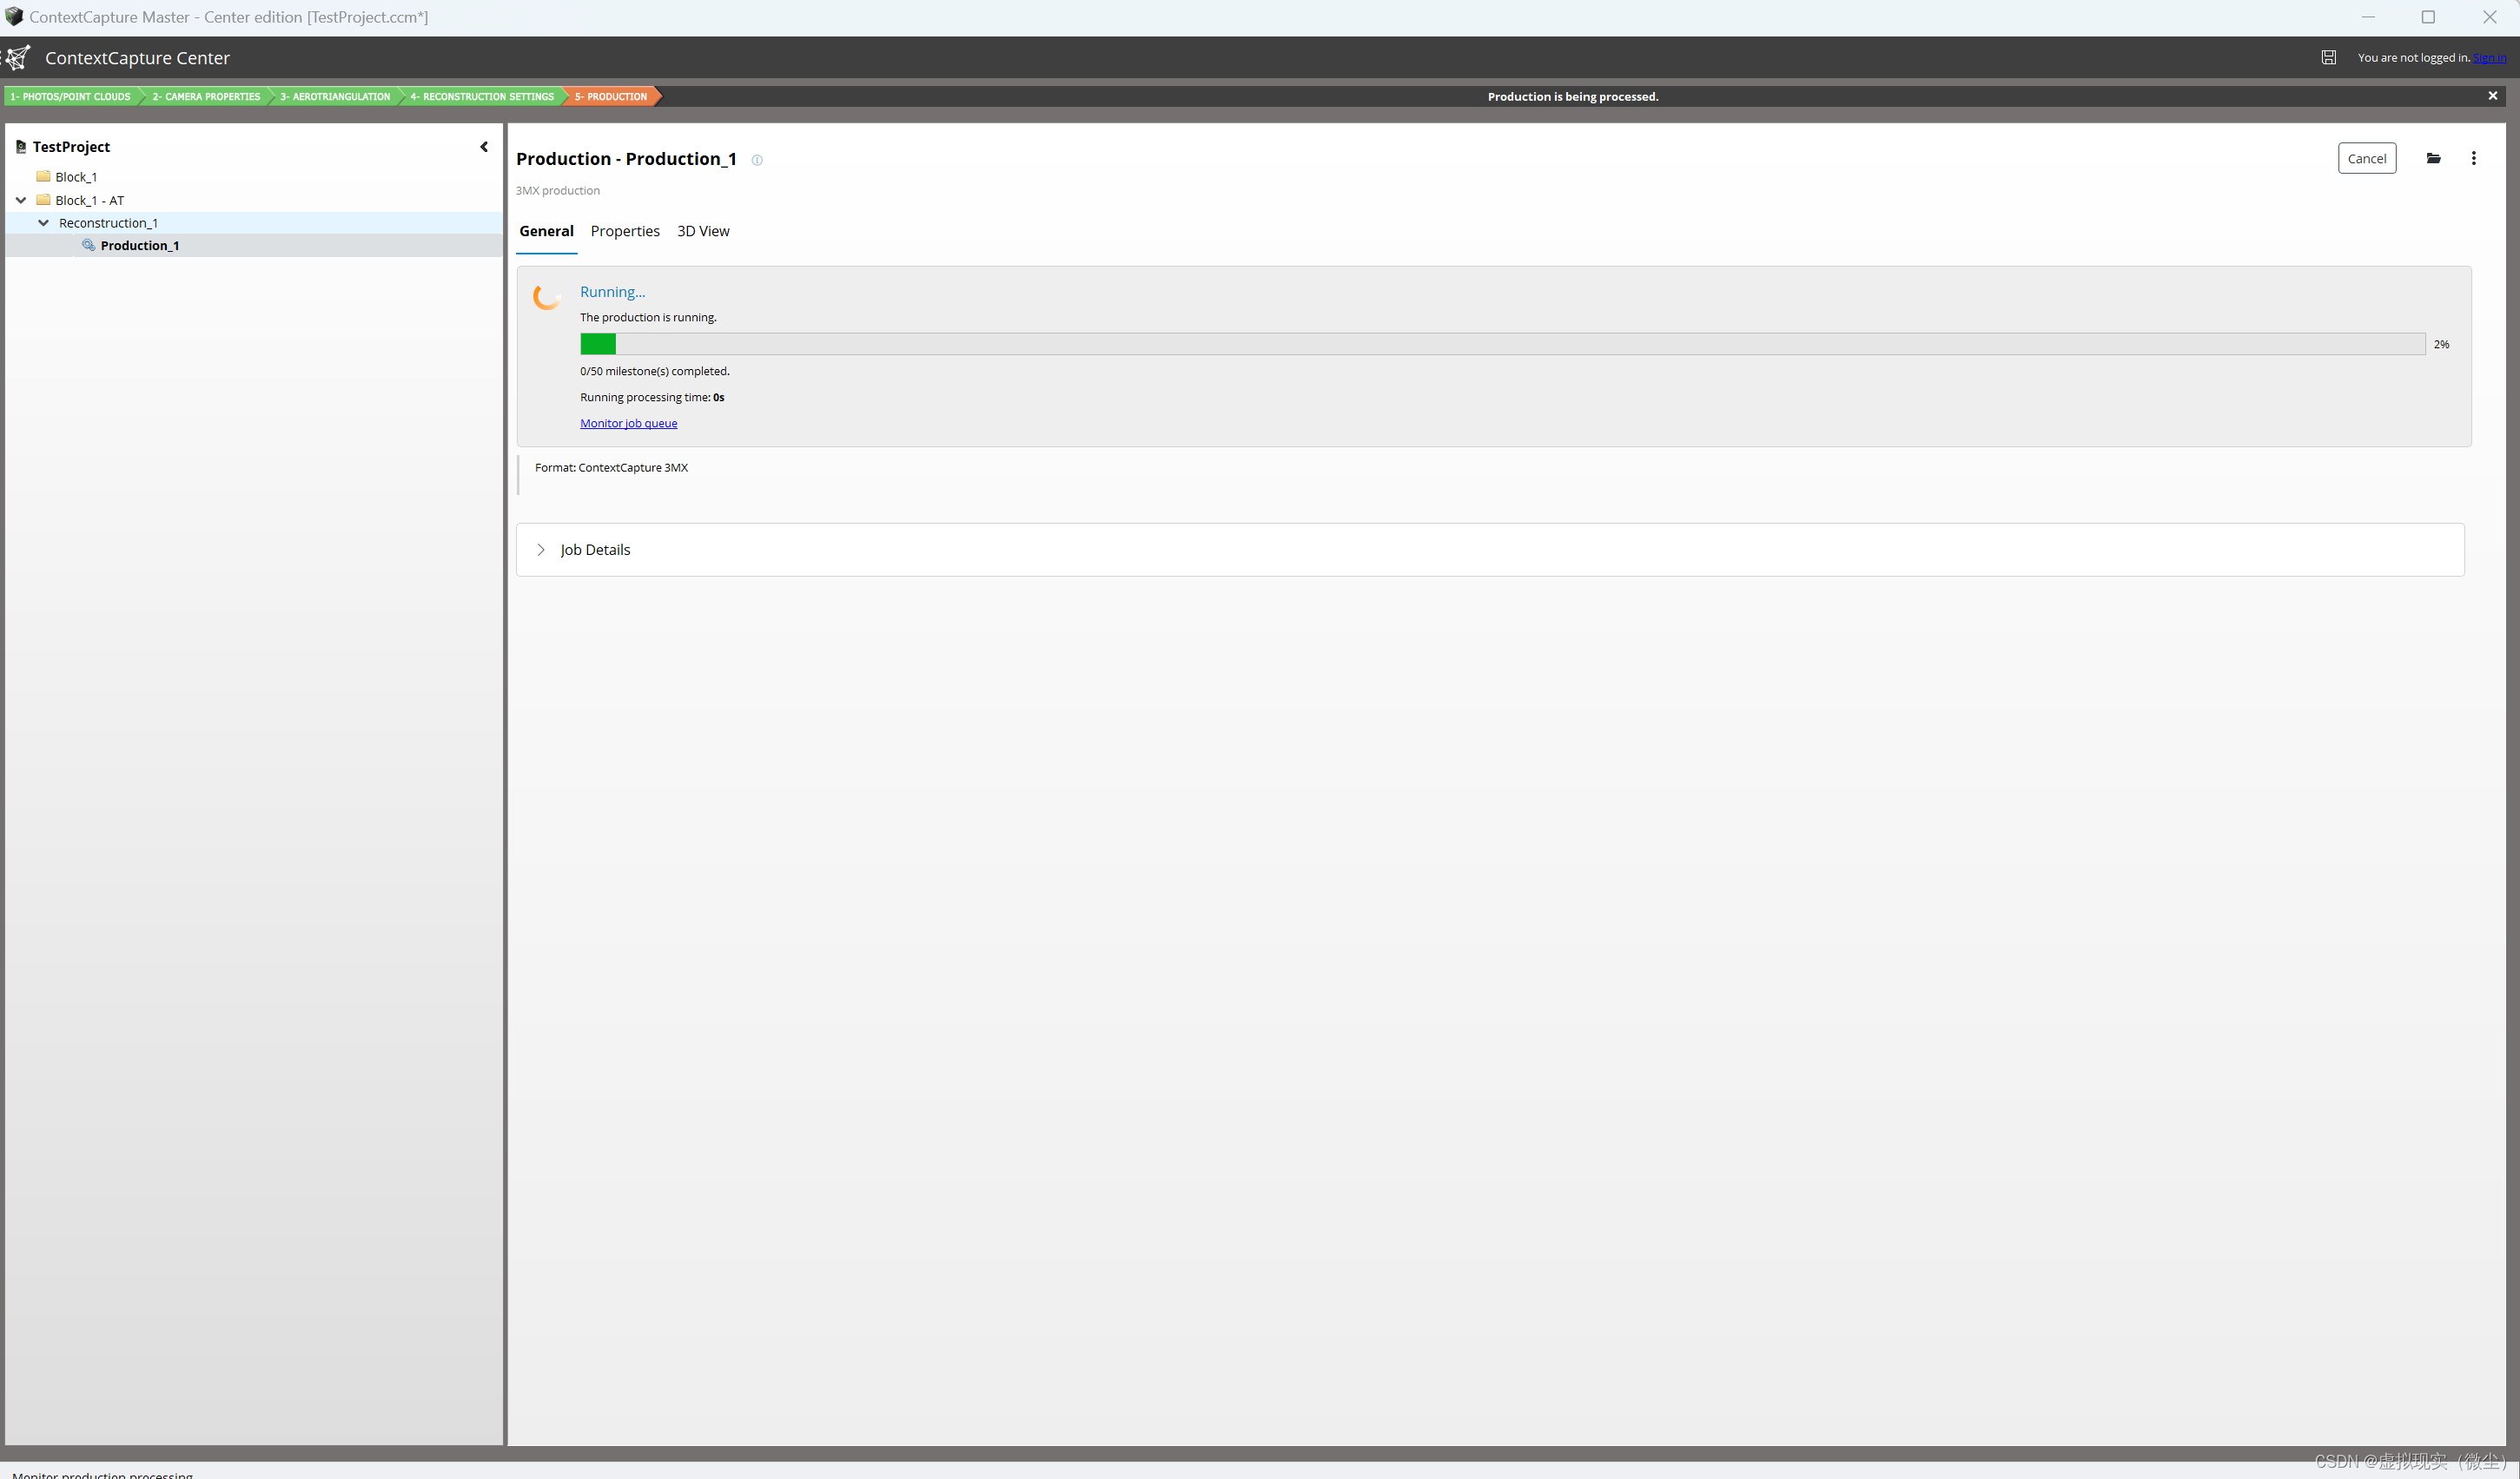Click the save project disk icon
This screenshot has width=2520, height=1479.
click(x=2328, y=58)
